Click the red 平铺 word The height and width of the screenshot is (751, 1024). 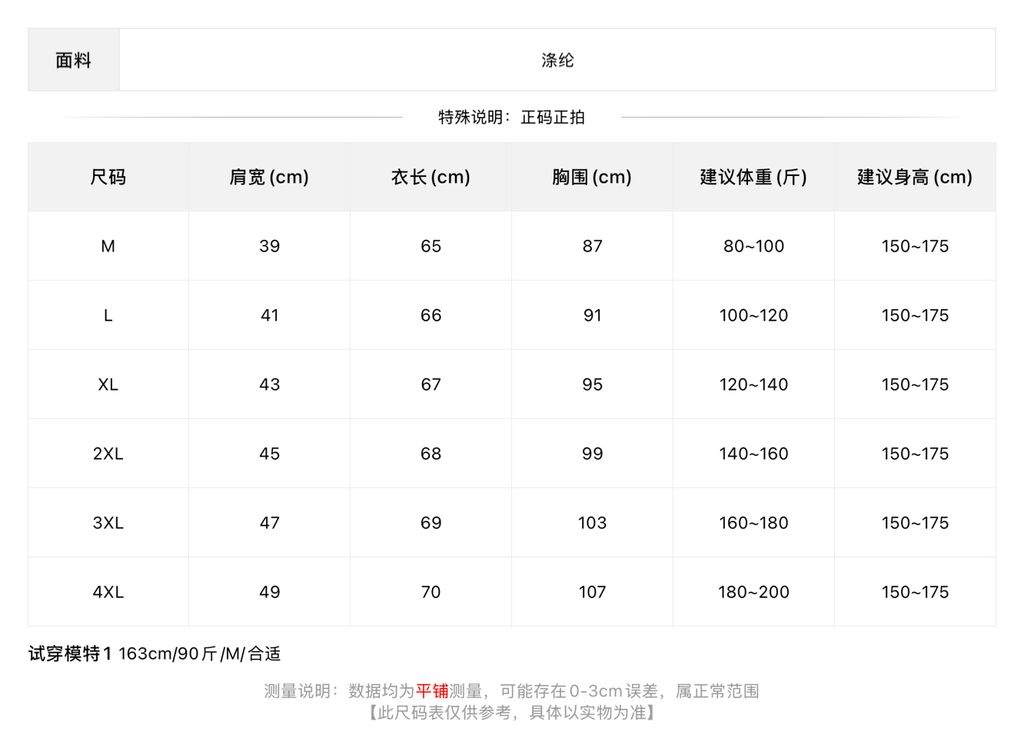(432, 691)
